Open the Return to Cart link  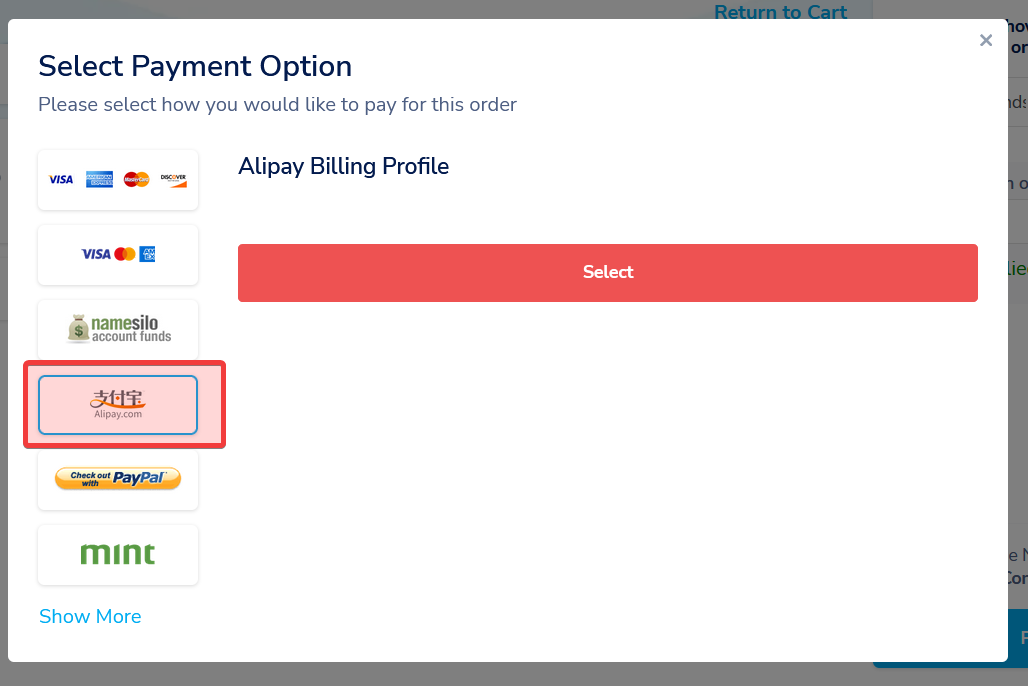780,12
